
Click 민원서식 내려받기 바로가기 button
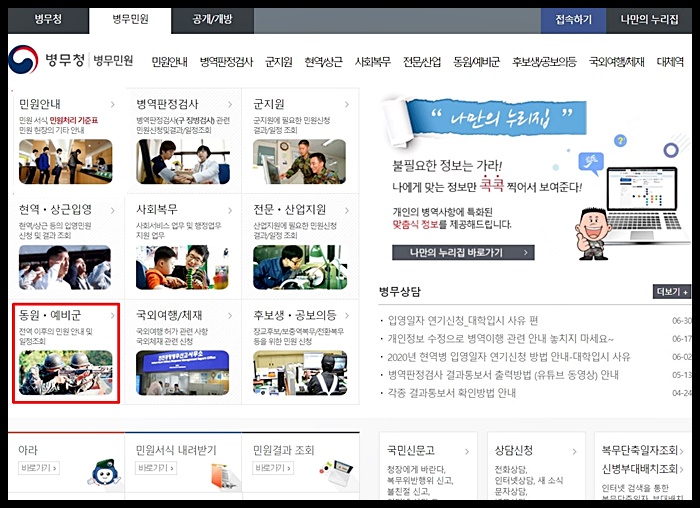tap(156, 468)
